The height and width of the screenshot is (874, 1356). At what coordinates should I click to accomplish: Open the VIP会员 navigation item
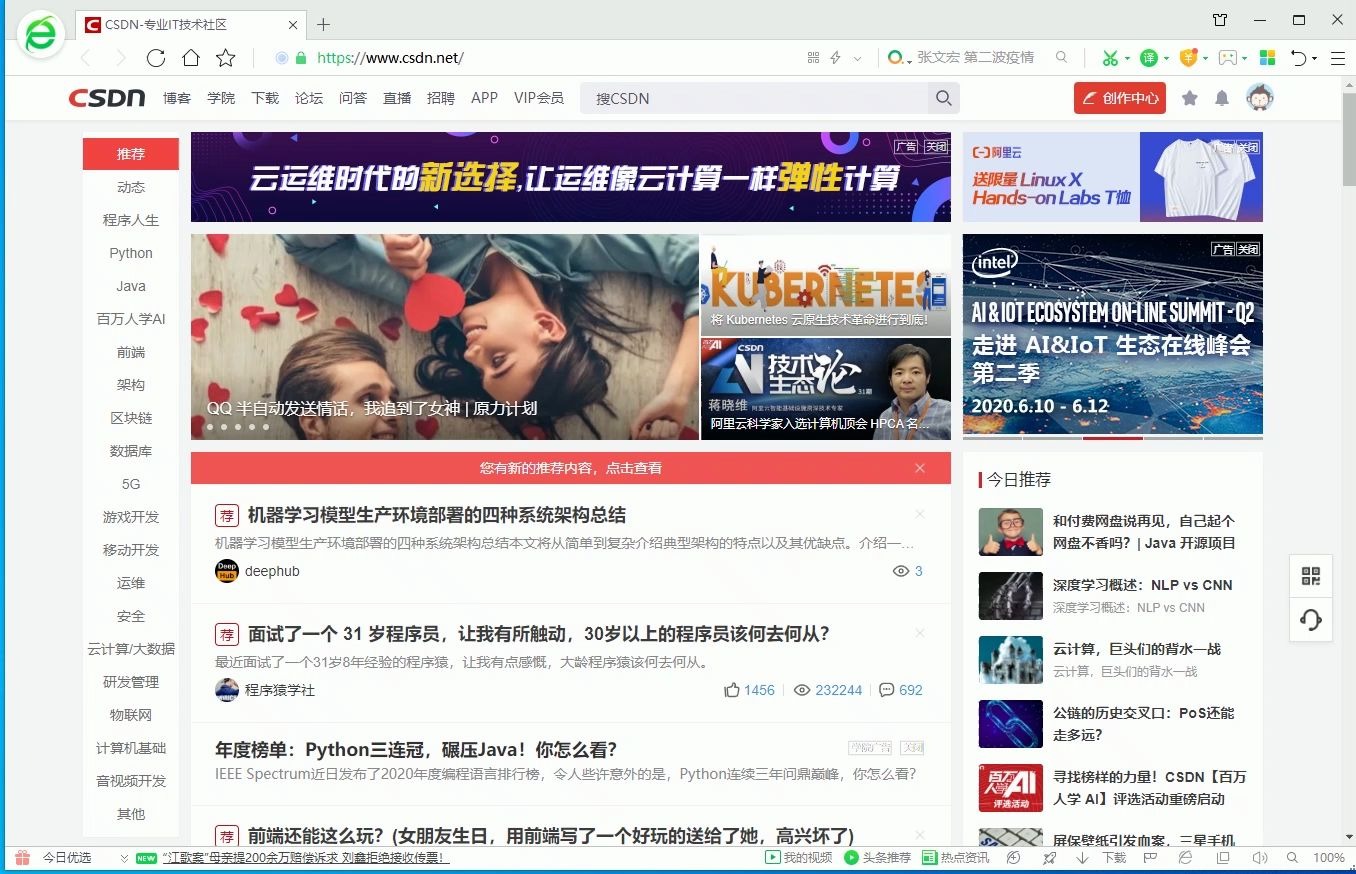[x=539, y=98]
